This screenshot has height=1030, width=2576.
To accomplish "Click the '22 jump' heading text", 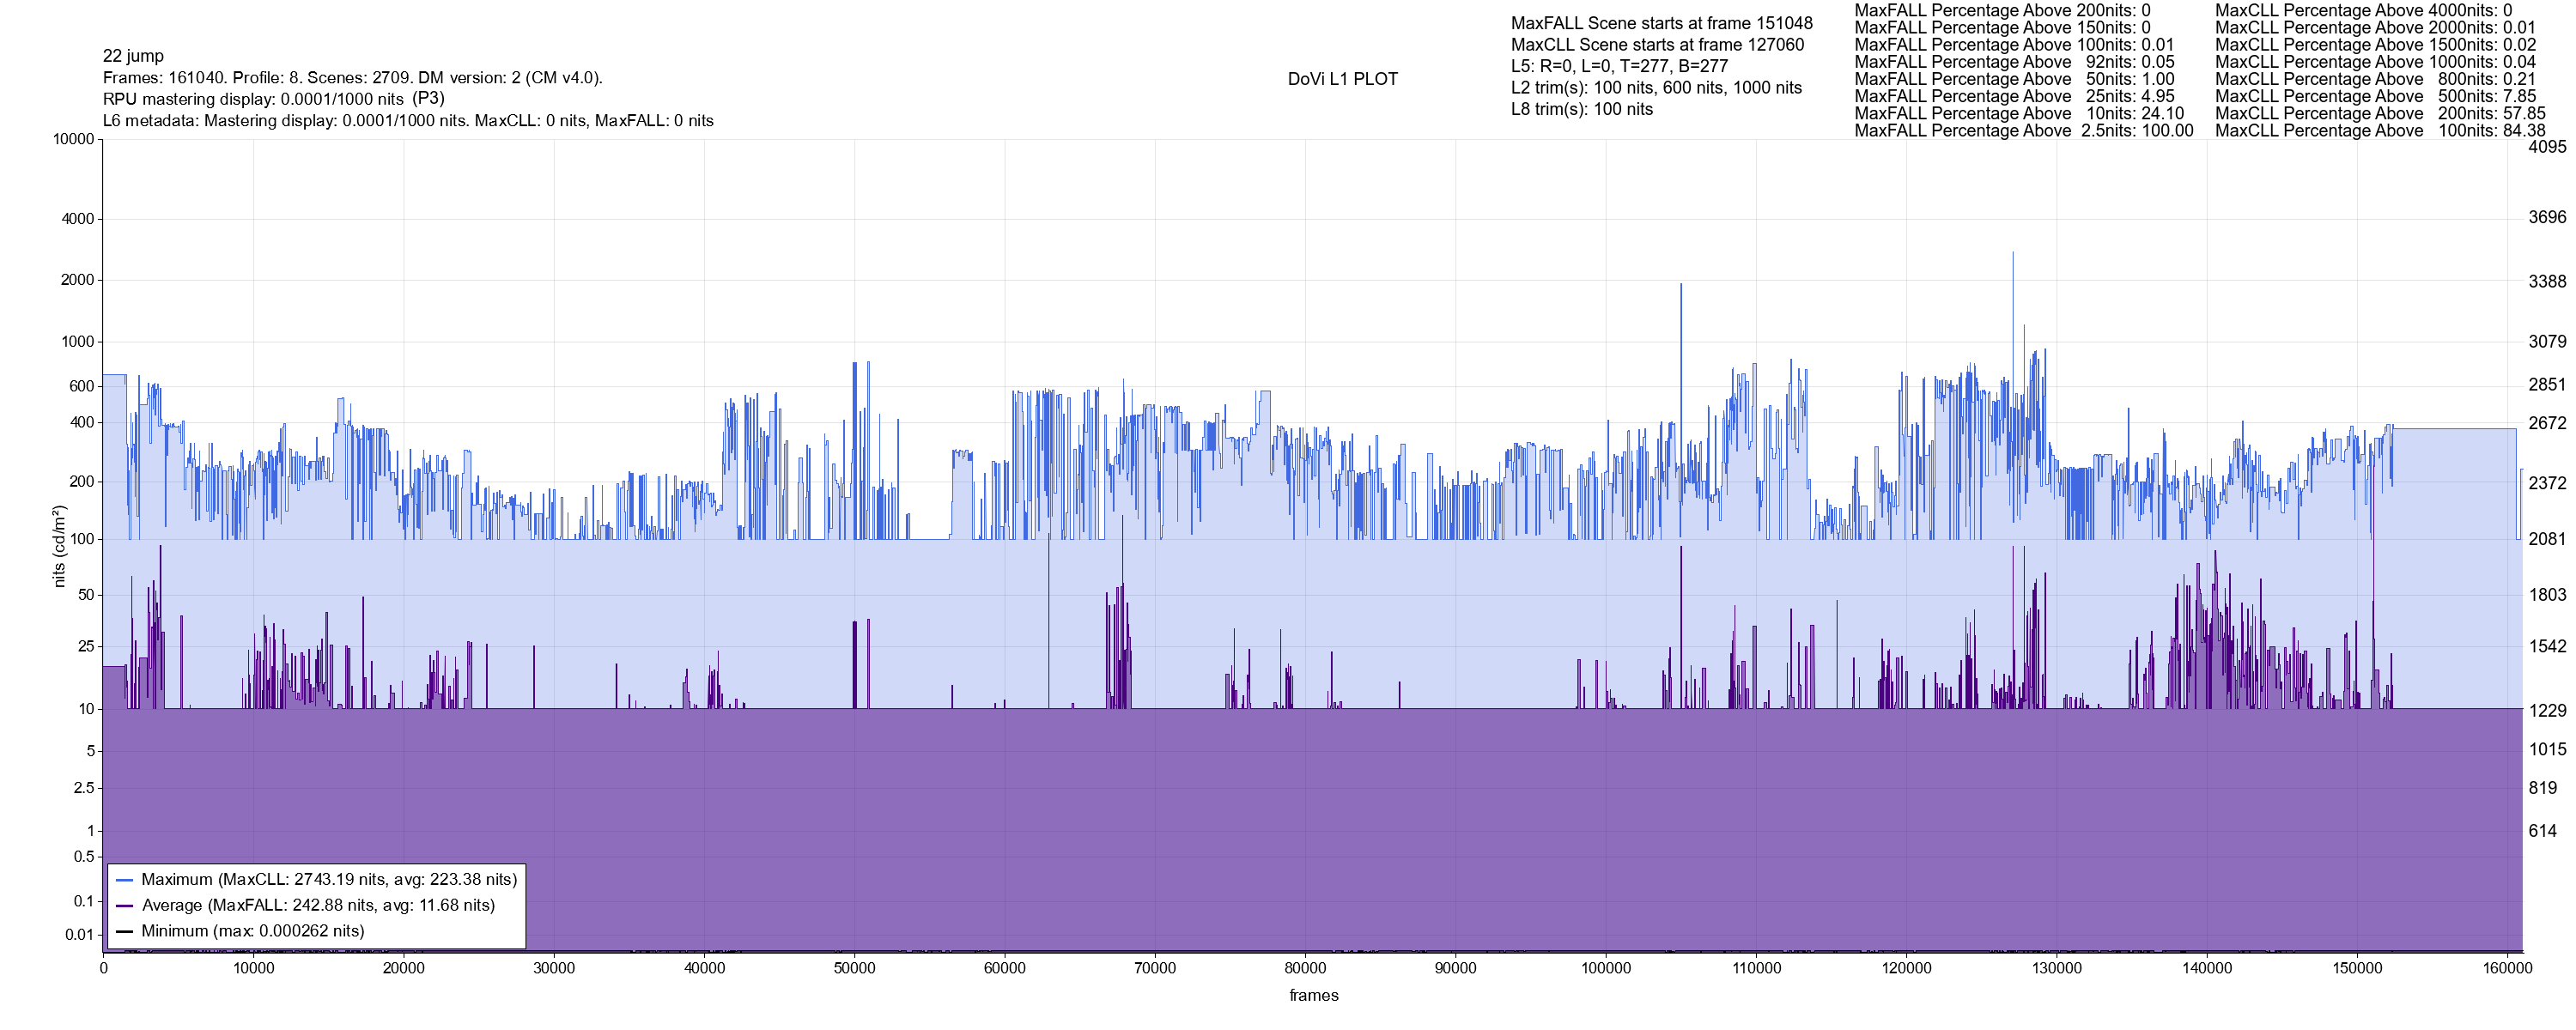I will pos(133,56).
